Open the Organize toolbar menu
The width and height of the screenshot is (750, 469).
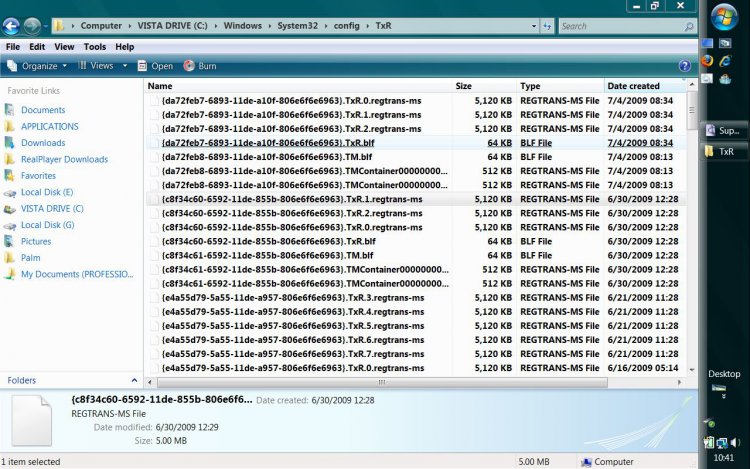point(36,66)
